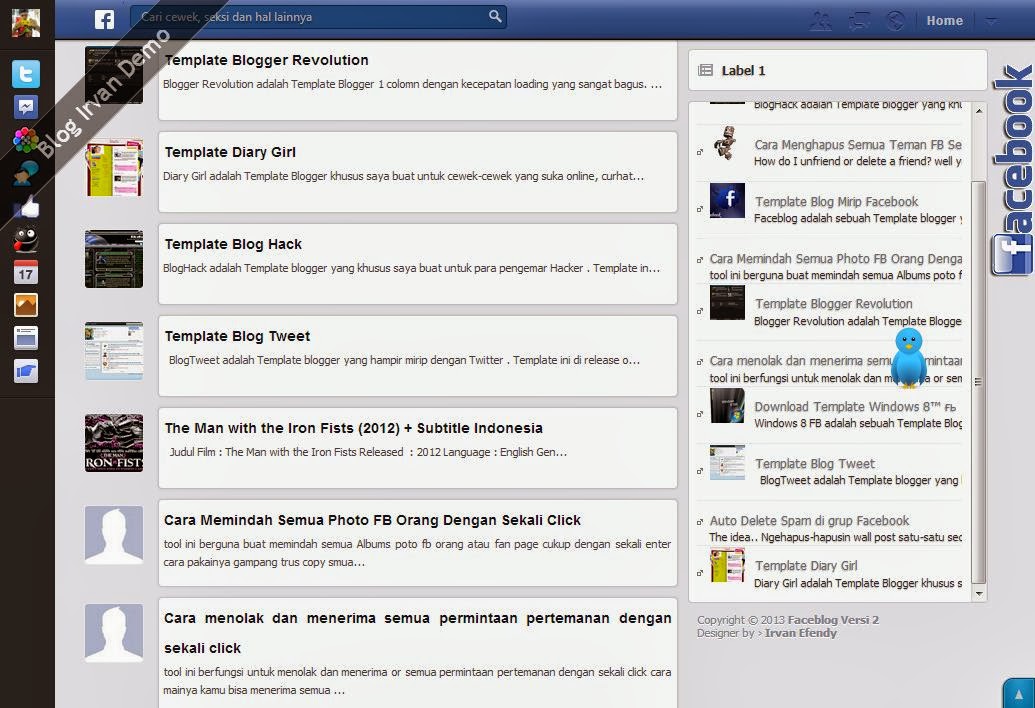Image resolution: width=1035 pixels, height=708 pixels.
Task: Open Cara menolak dan menerima post title
Action: [x=417, y=633]
